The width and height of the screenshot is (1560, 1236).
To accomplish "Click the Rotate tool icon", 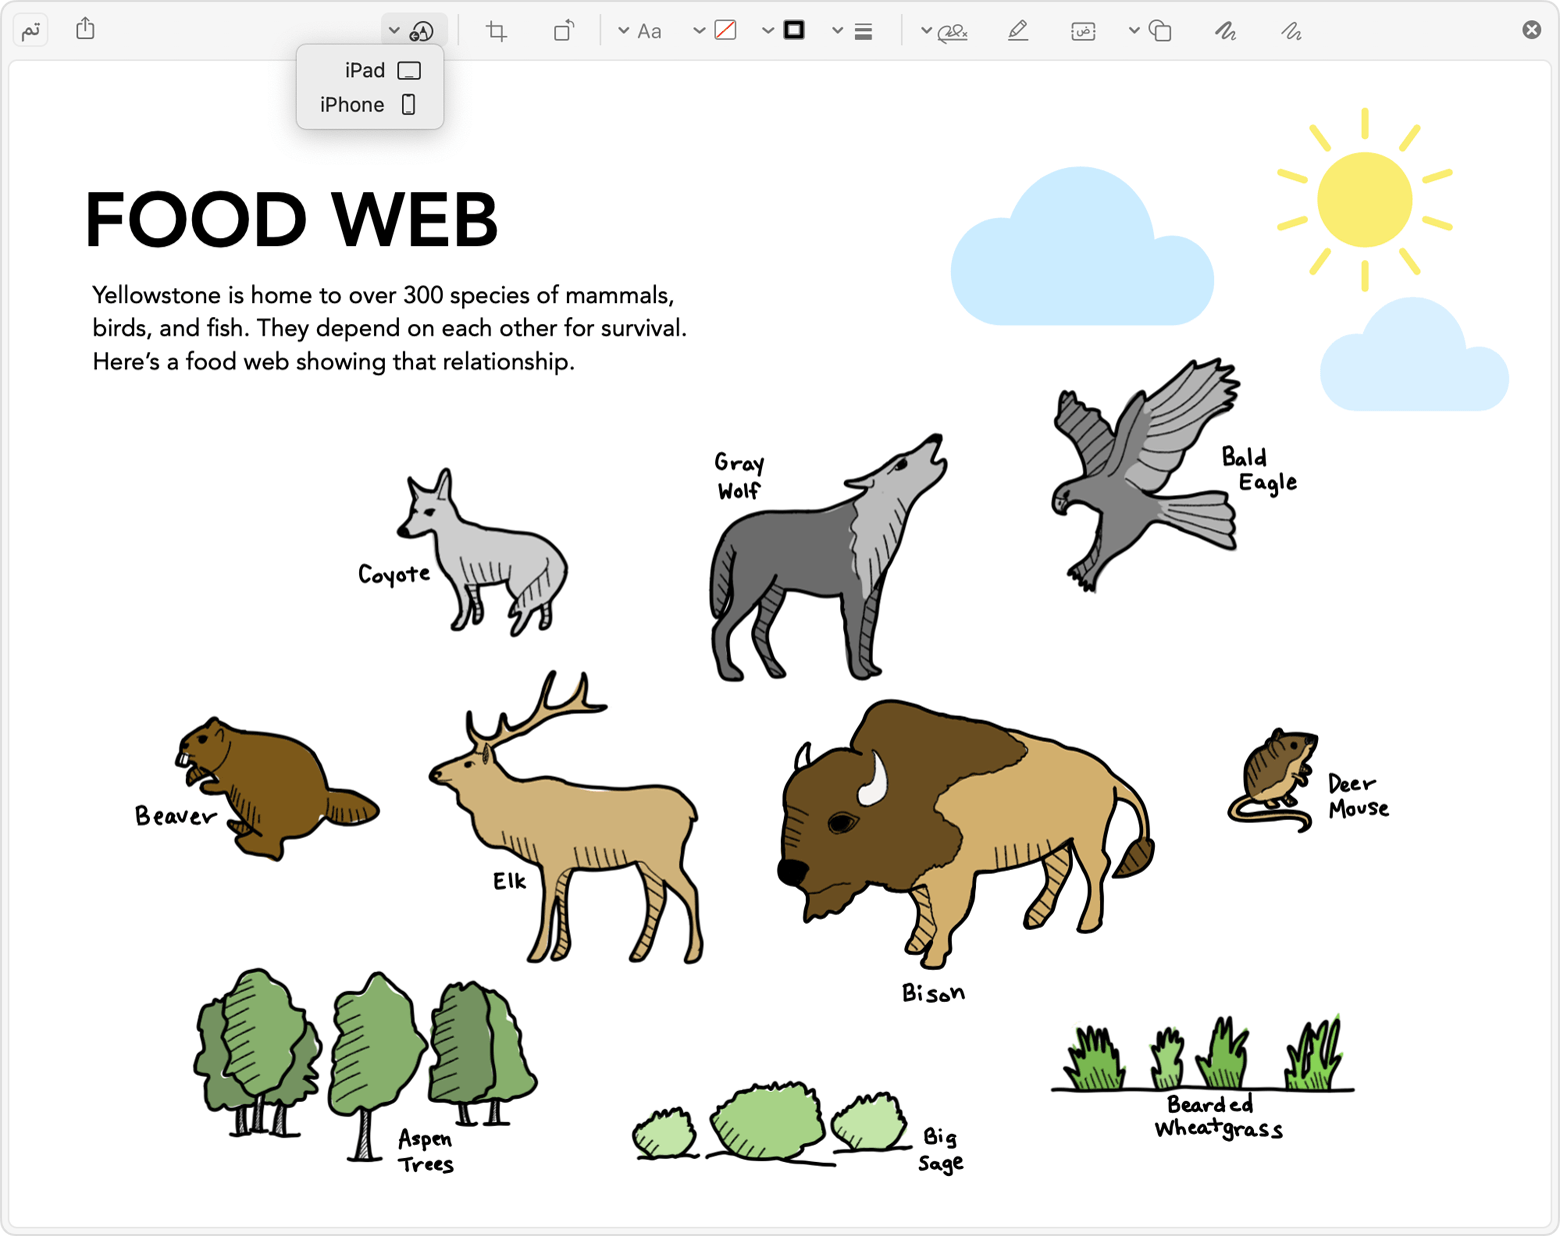I will (564, 31).
